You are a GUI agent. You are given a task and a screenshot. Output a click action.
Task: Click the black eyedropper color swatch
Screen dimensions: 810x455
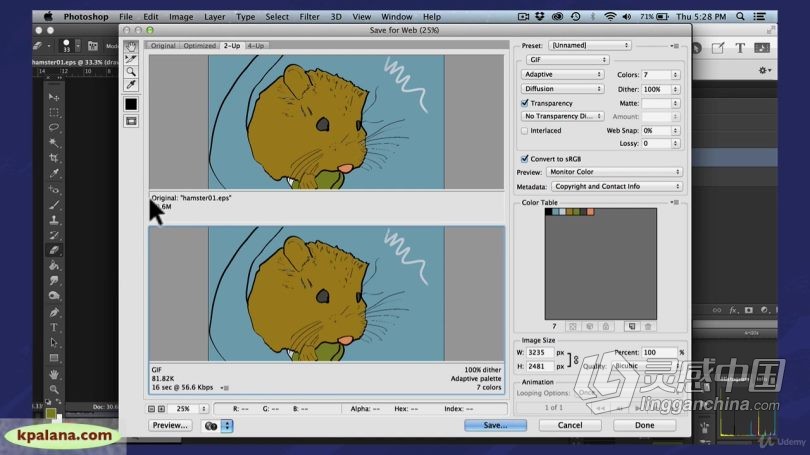click(x=131, y=104)
